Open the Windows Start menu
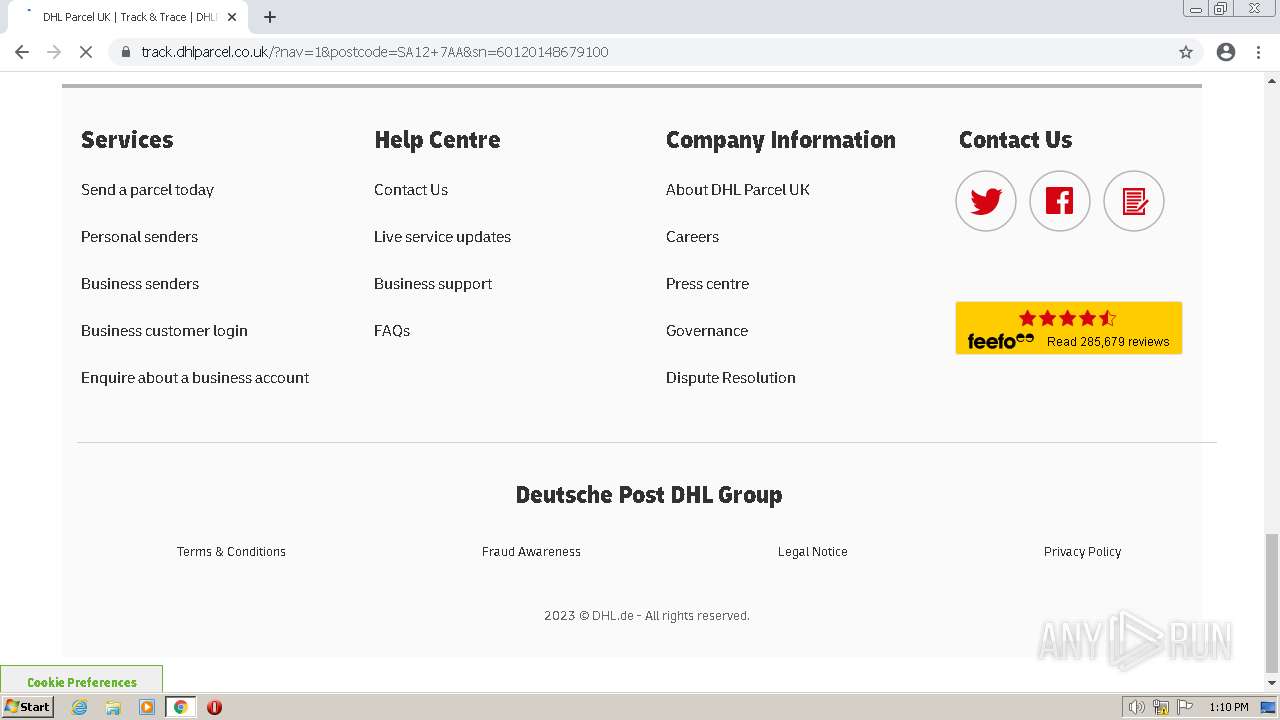Image resolution: width=1280 pixels, height=720 pixels. pyautogui.click(x=28, y=707)
